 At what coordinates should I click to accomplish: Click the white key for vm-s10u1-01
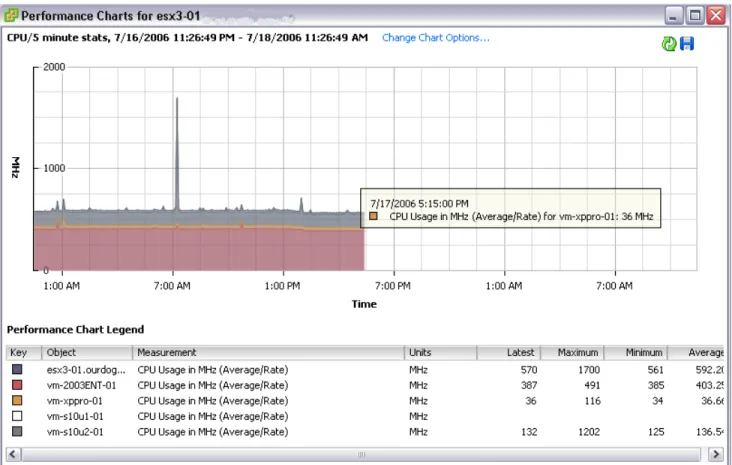17,416
